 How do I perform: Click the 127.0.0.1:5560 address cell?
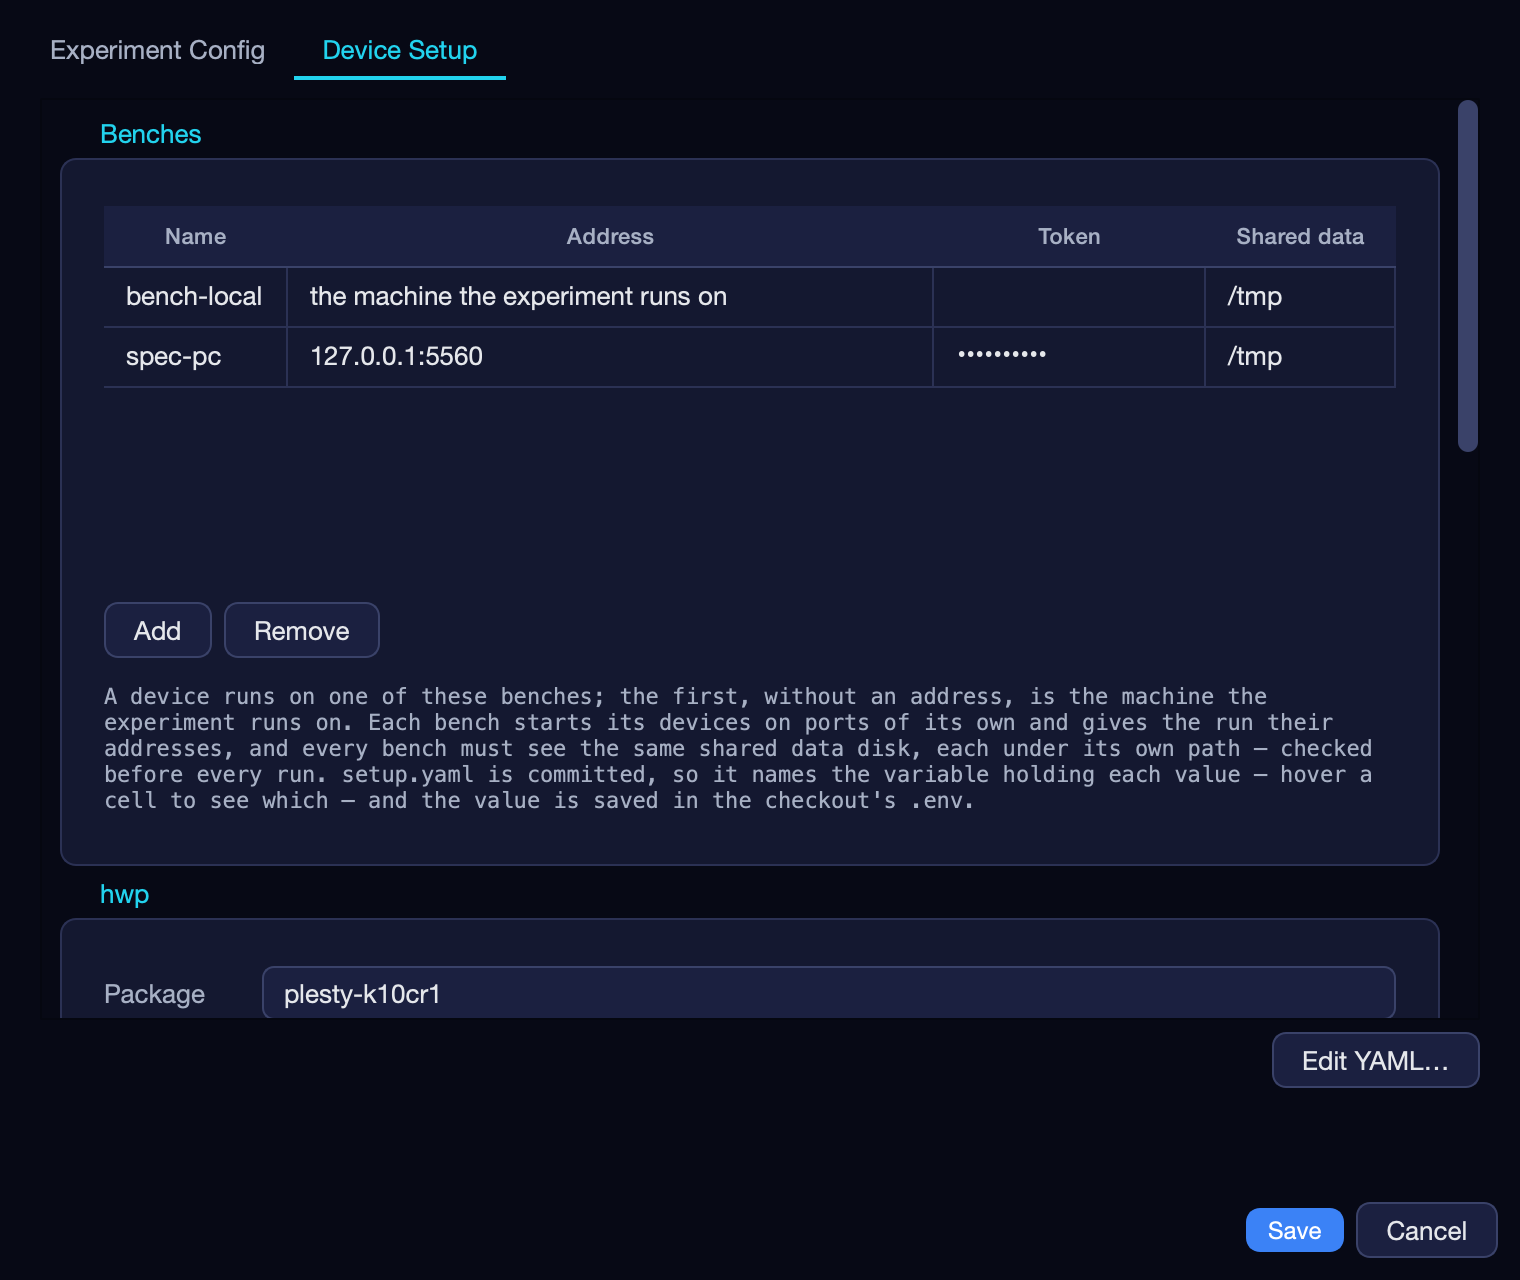click(610, 357)
